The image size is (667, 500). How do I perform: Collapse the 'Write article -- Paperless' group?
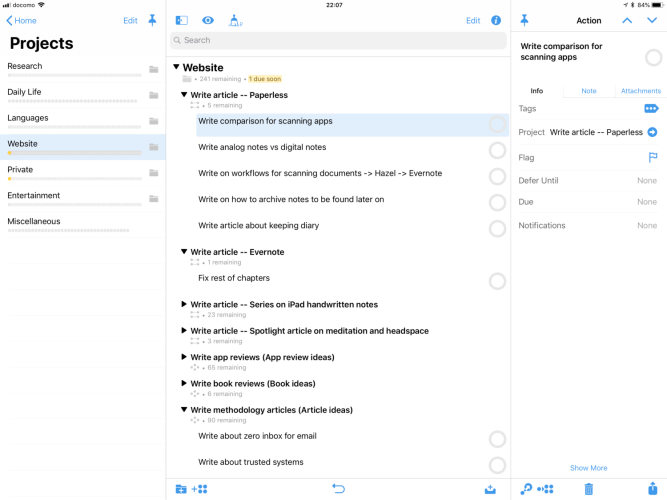[184, 95]
